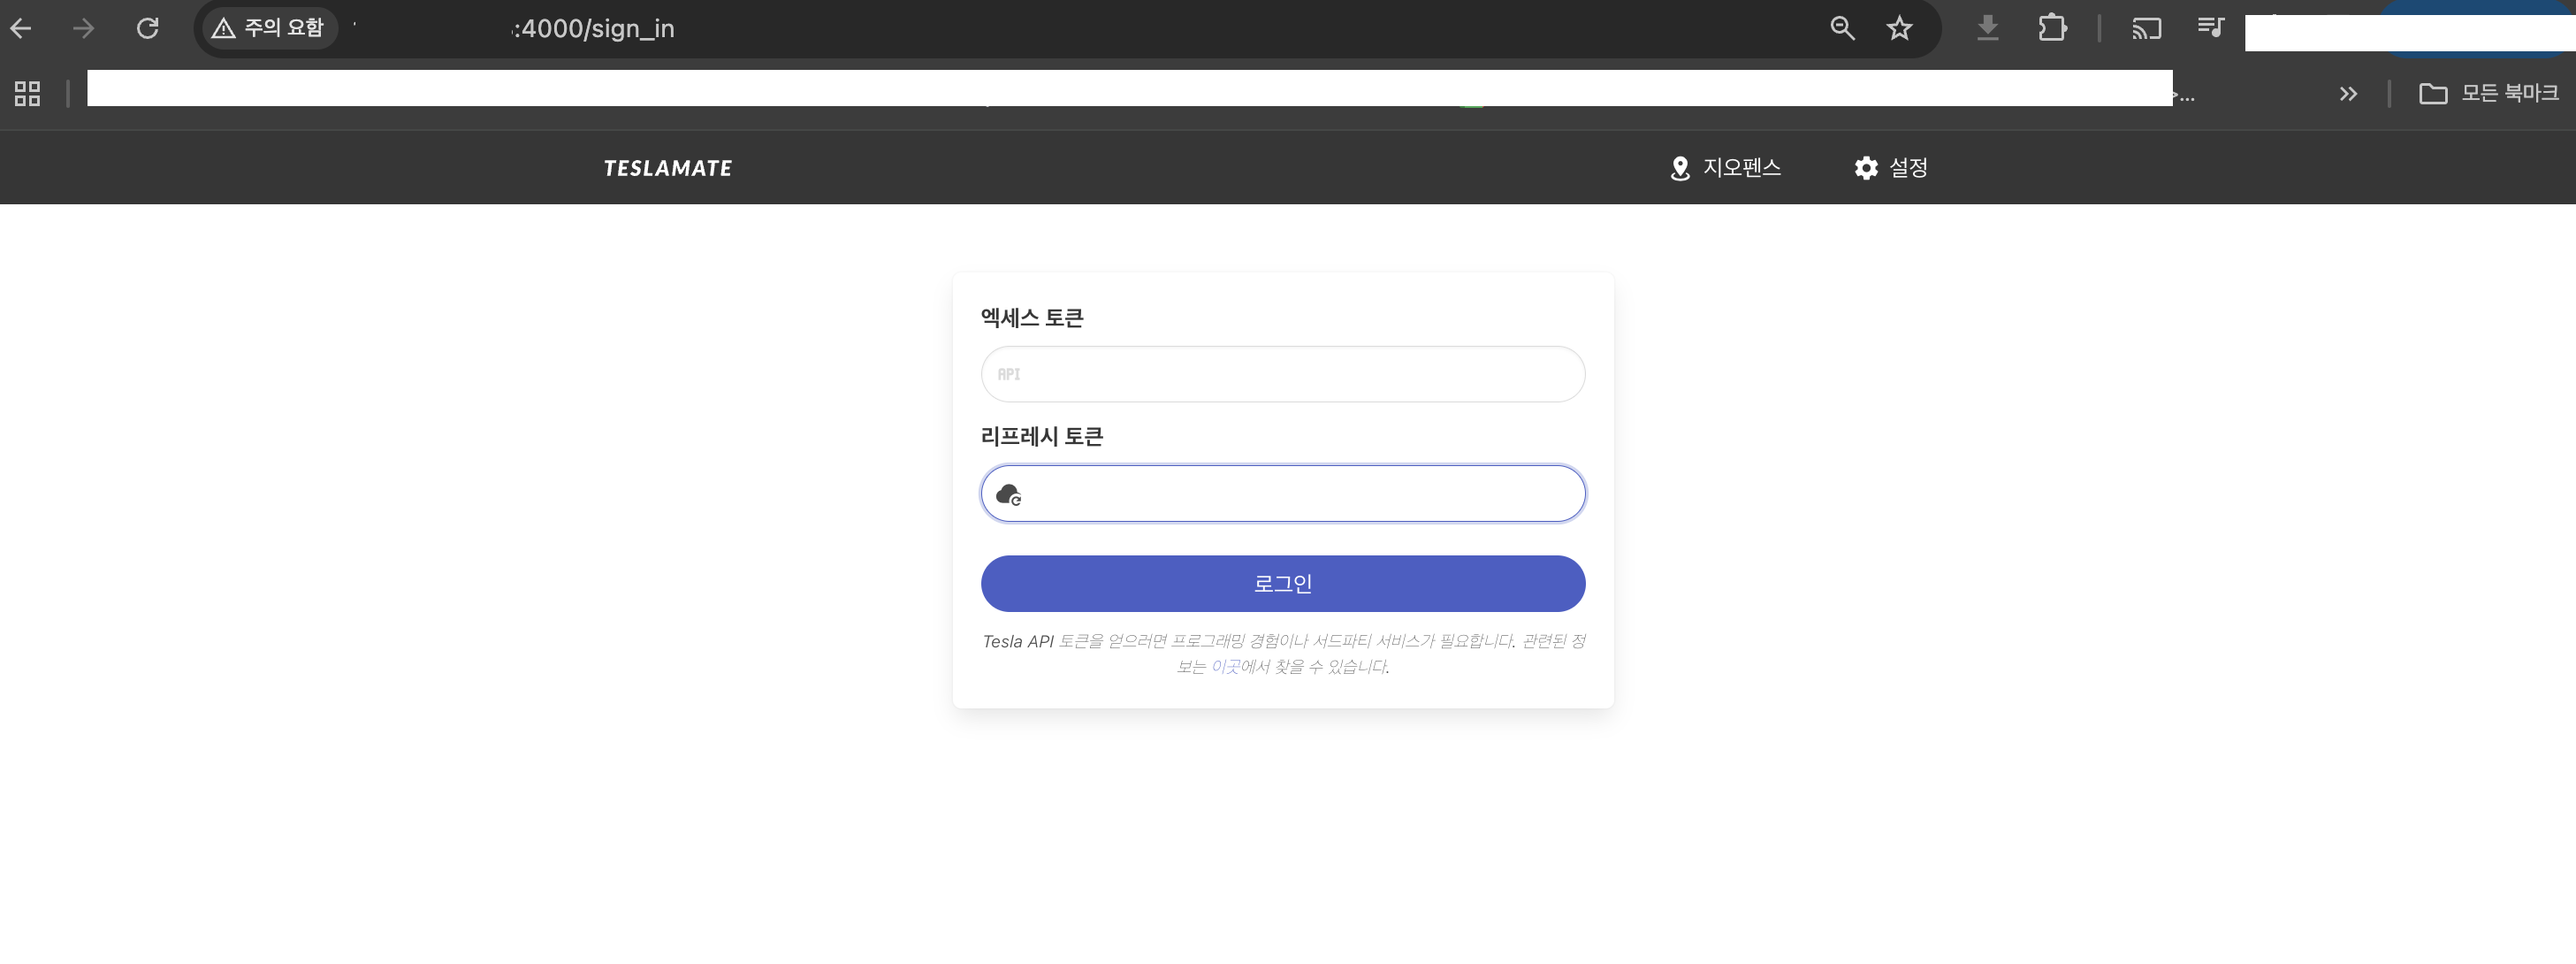This screenshot has height=964, width=2576.
Task: Open the 지오펜스 menu item
Action: point(1726,168)
